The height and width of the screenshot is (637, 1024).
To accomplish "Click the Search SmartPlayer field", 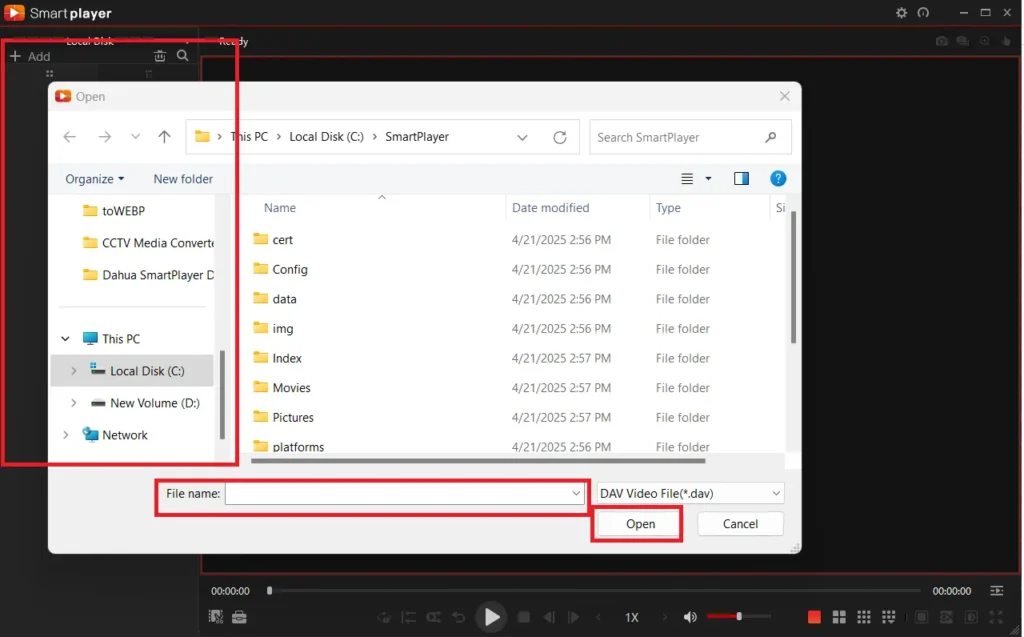I will 690,137.
